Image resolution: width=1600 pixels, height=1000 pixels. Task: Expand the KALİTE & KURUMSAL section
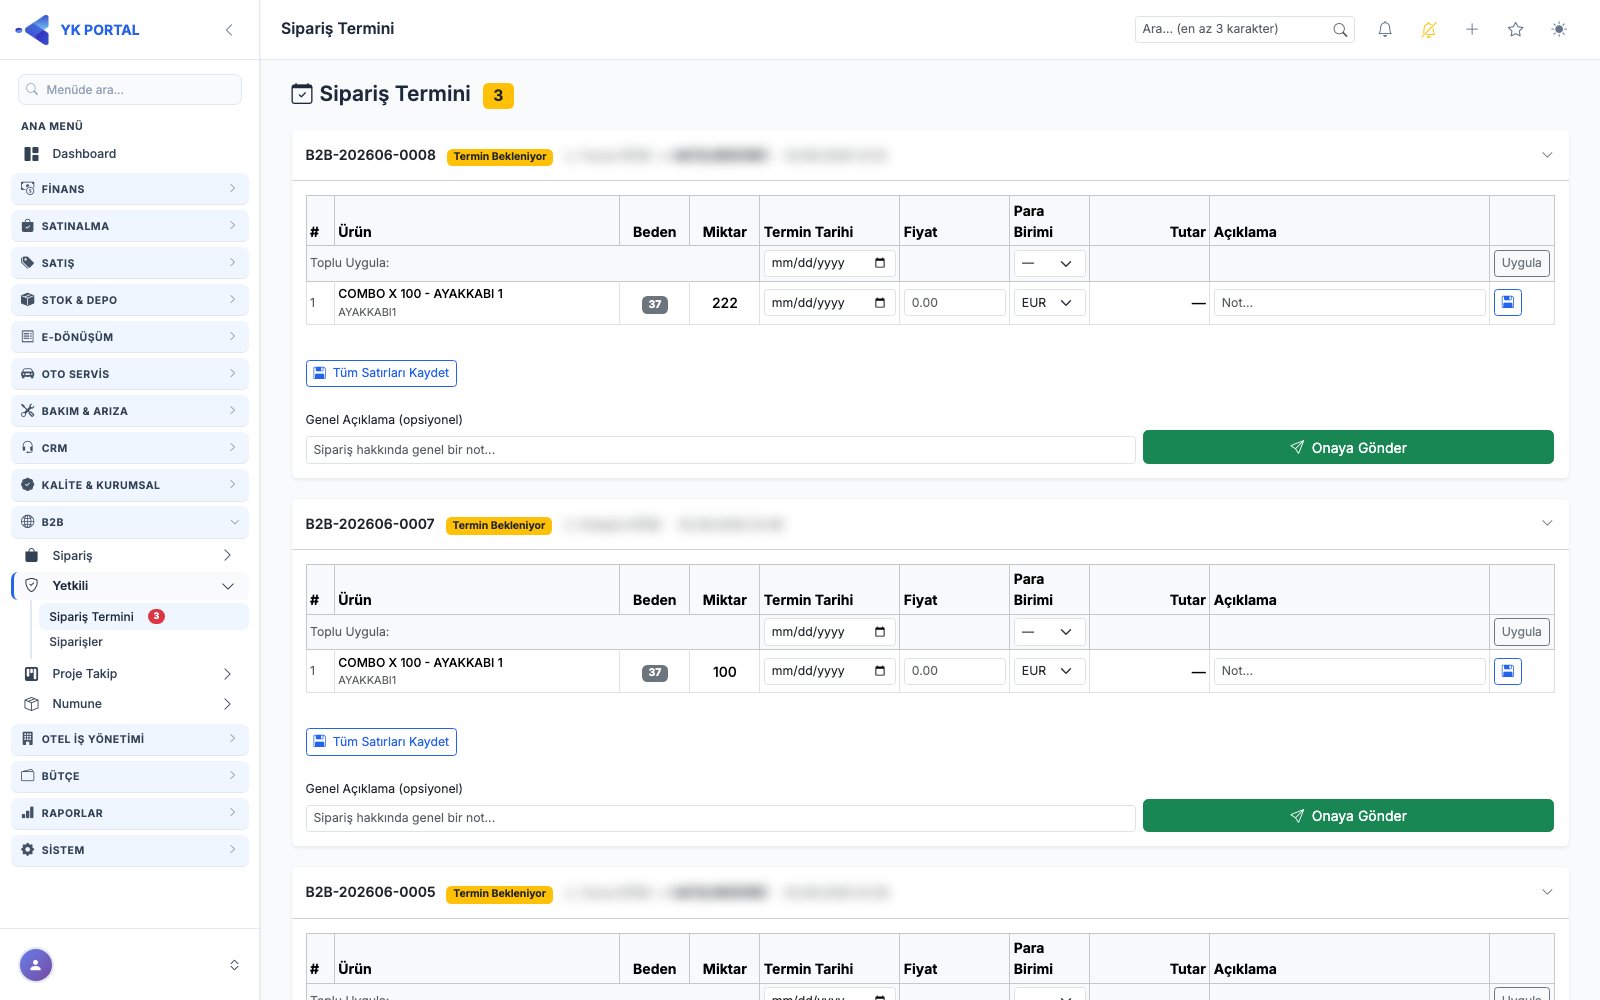click(130, 485)
